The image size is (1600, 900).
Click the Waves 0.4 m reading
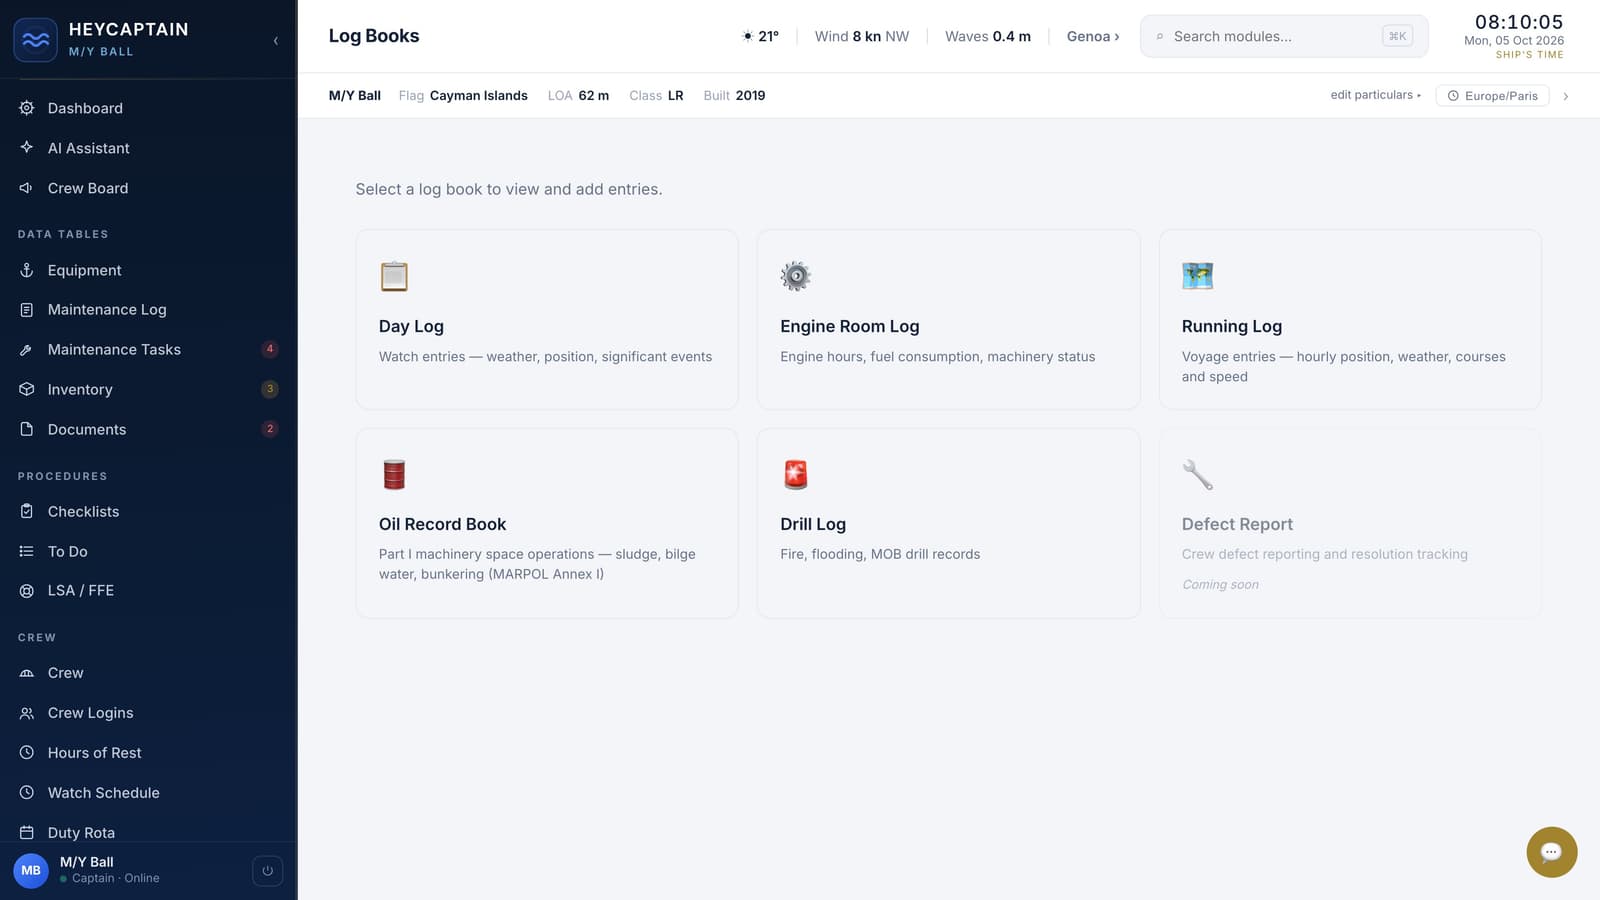pos(988,36)
